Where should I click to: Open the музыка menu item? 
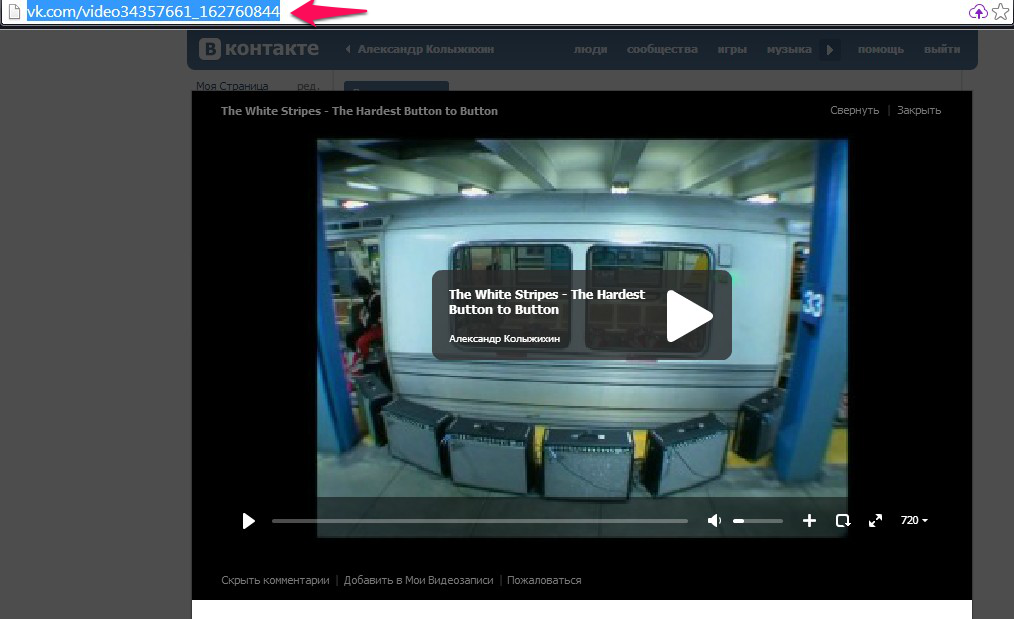click(789, 49)
